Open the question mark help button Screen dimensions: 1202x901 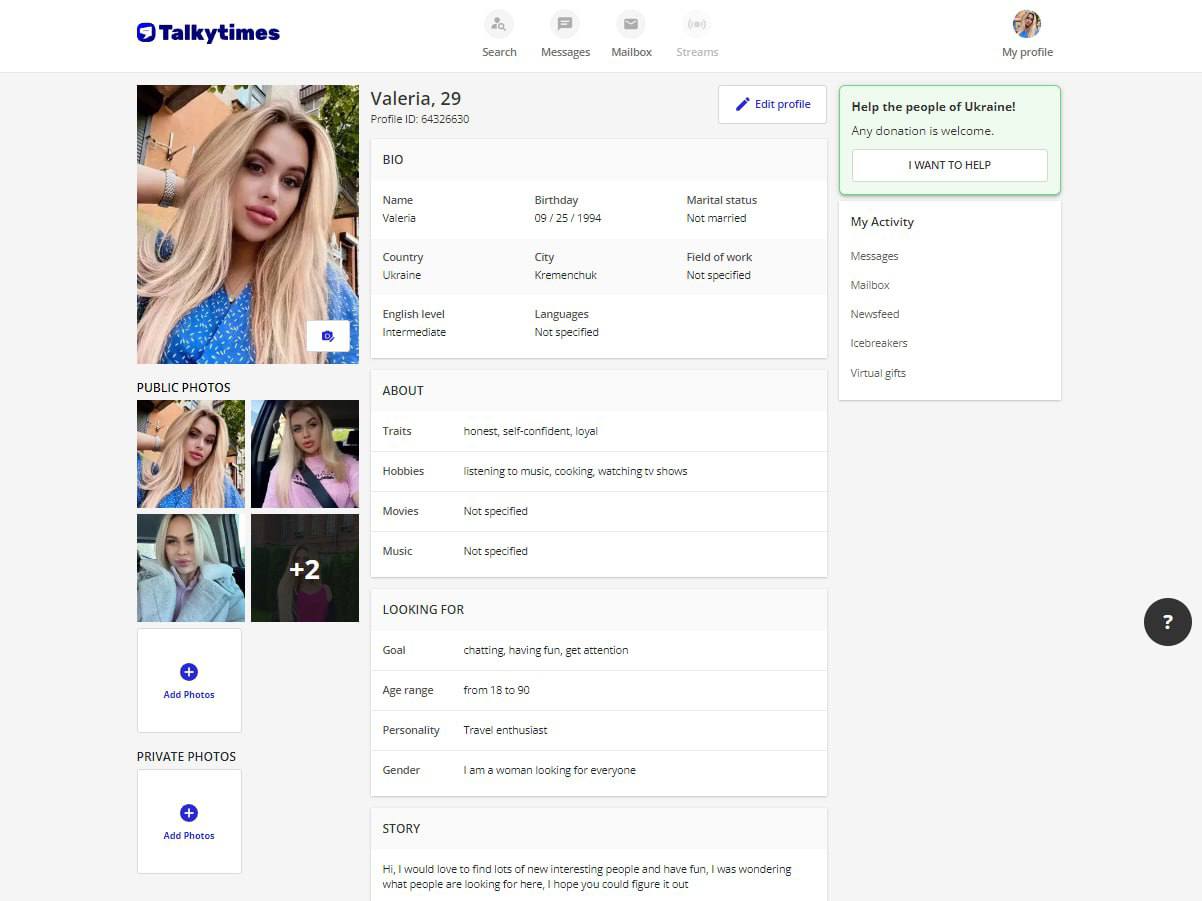pyautogui.click(x=1167, y=622)
